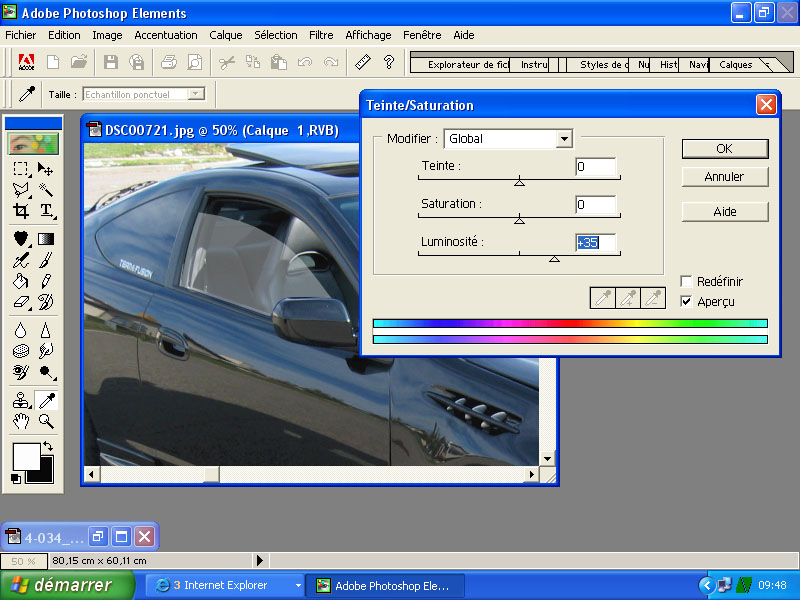
Task: Open the status bar info arrow menu
Action: point(259,561)
